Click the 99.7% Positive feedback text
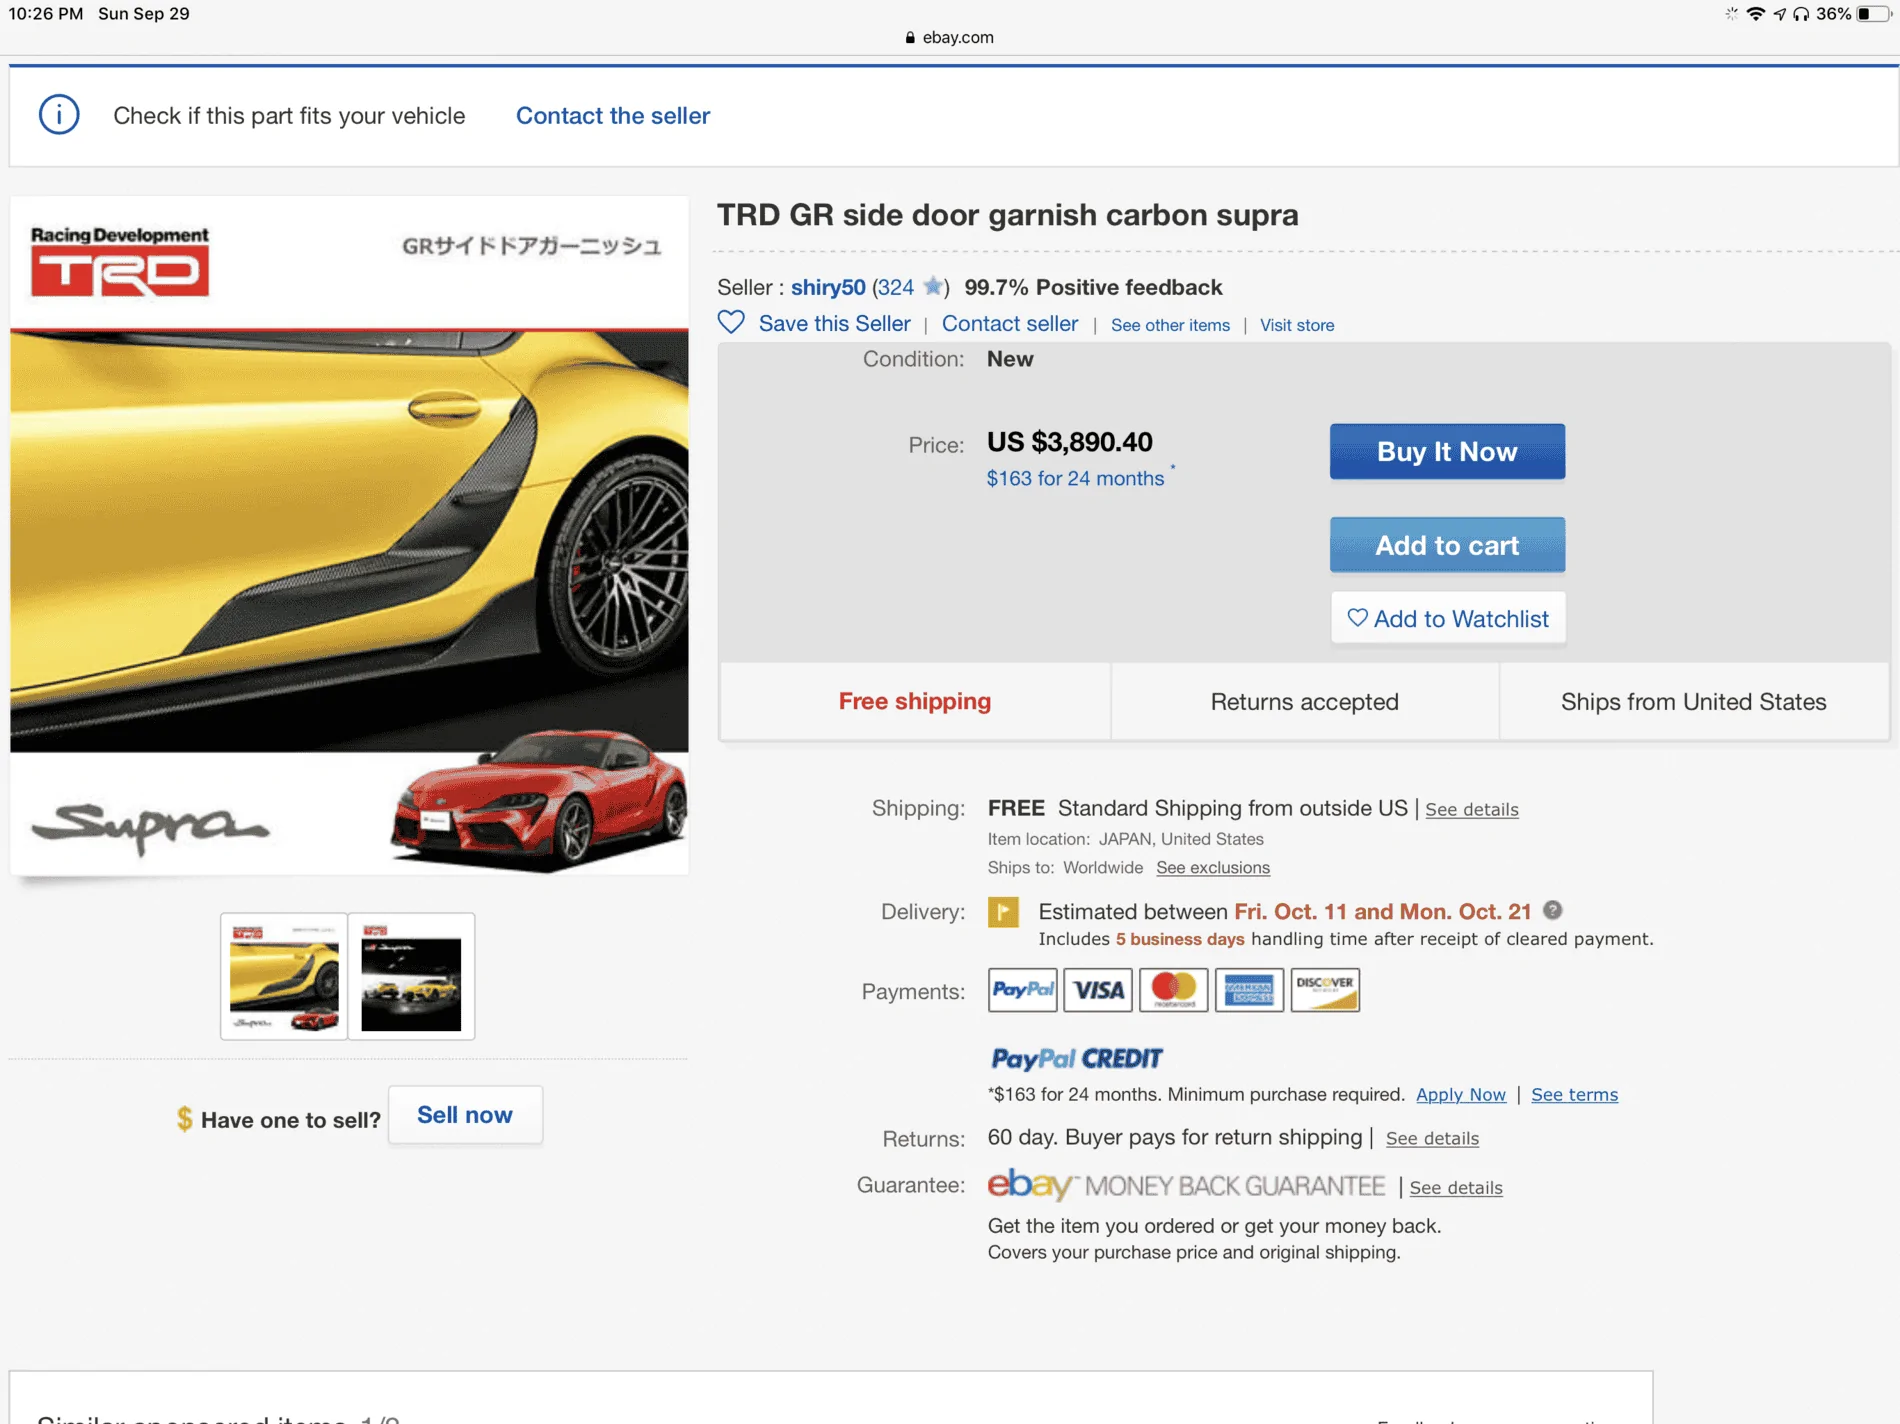This screenshot has width=1900, height=1424. point(1093,288)
